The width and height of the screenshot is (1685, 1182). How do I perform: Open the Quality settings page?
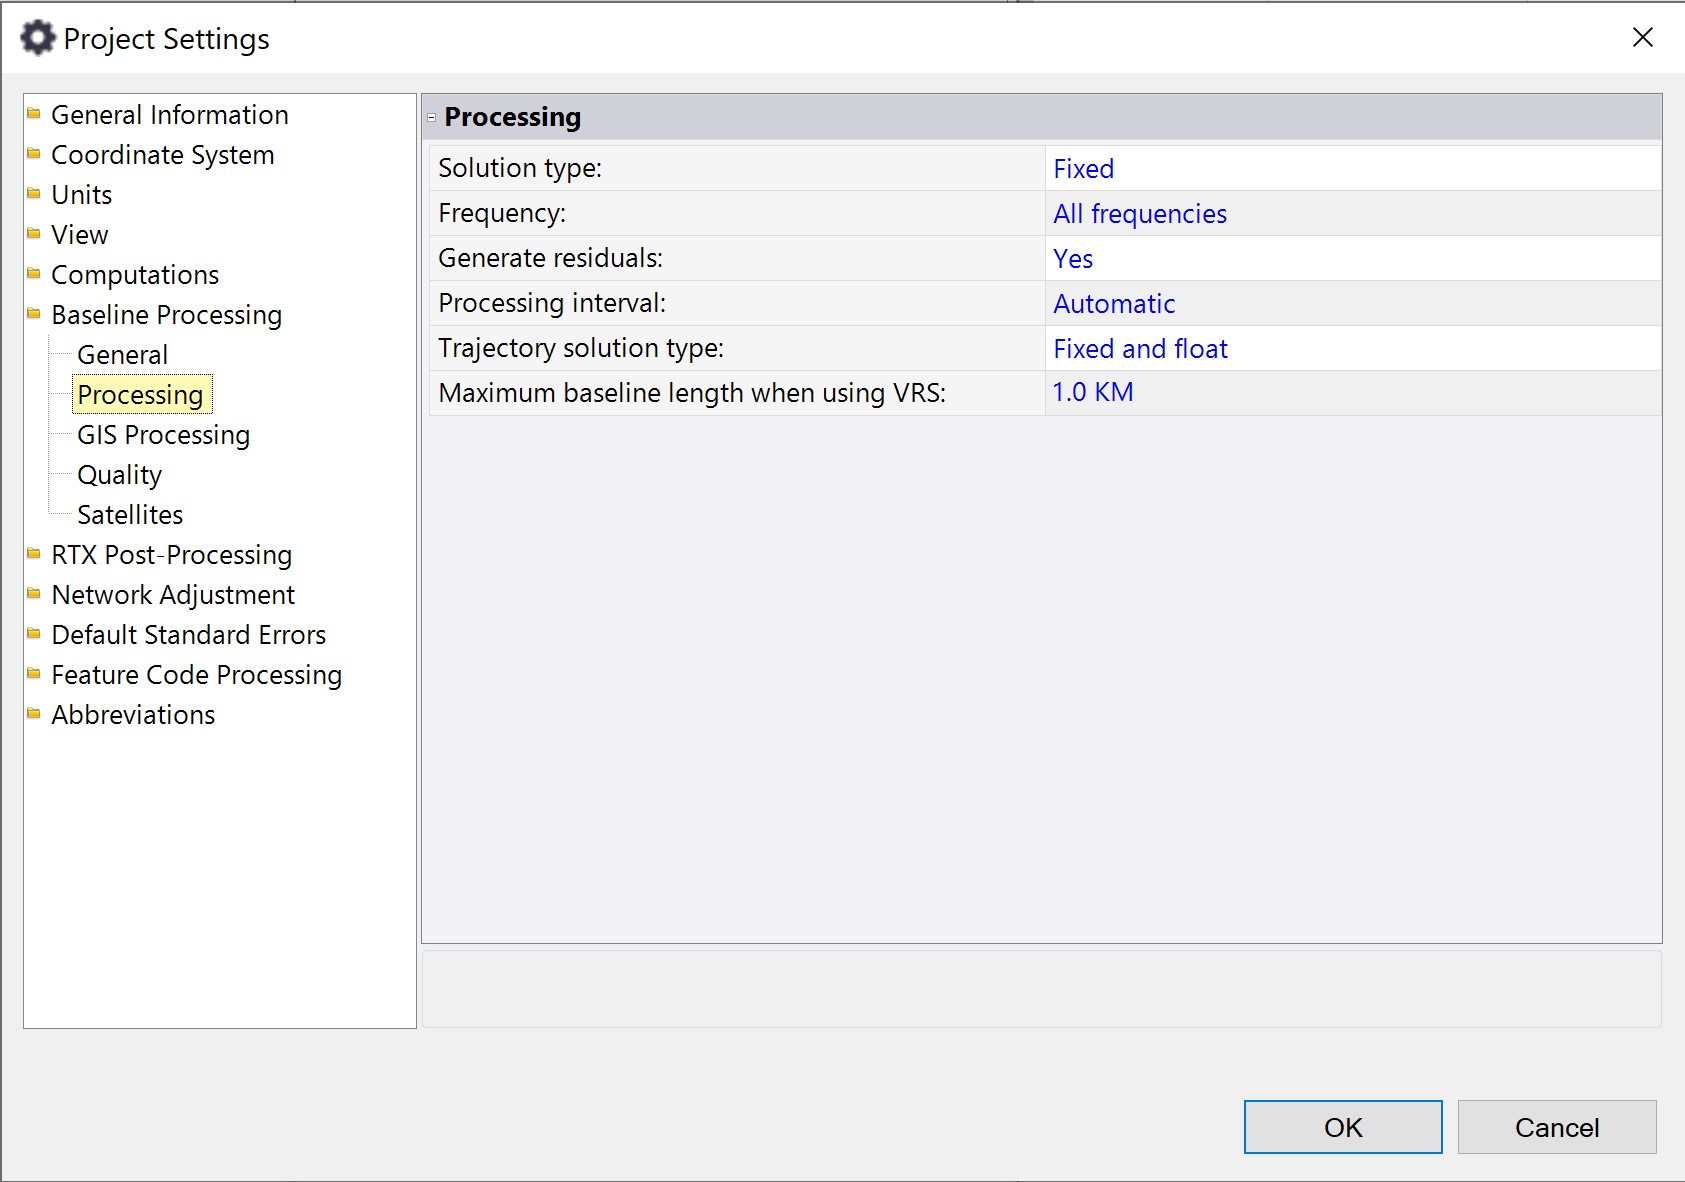point(119,475)
